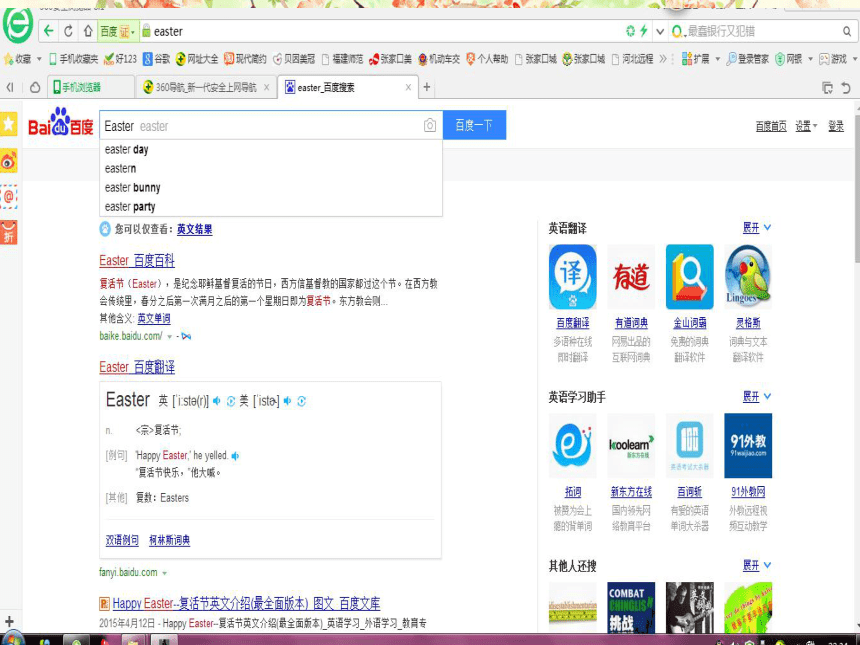Play the example sentence audio
Image resolution: width=860 pixels, height=645 pixels.
235,456
